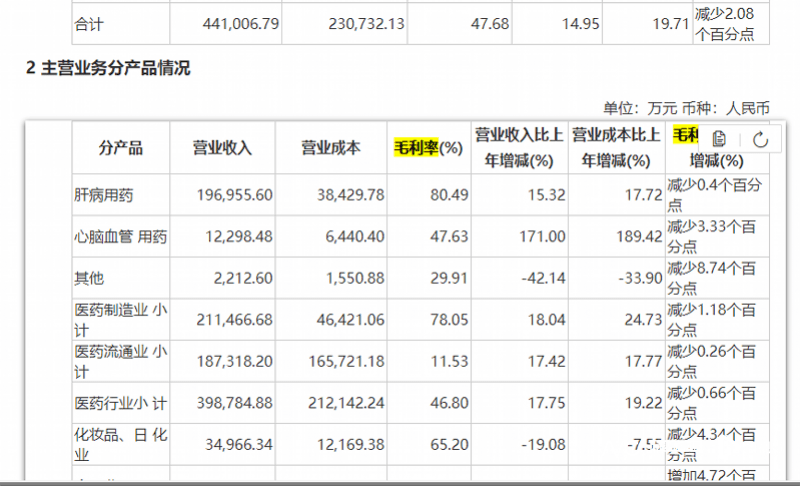
Task: Click the 医药制造业 小计 row label
Action: pyautogui.click(x=120, y=320)
